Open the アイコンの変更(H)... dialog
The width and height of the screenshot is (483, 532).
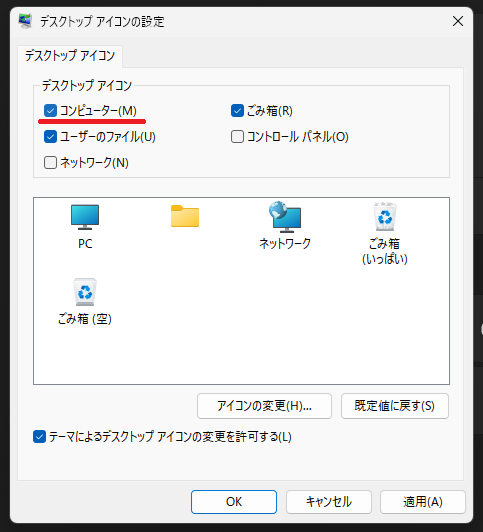[264, 406]
